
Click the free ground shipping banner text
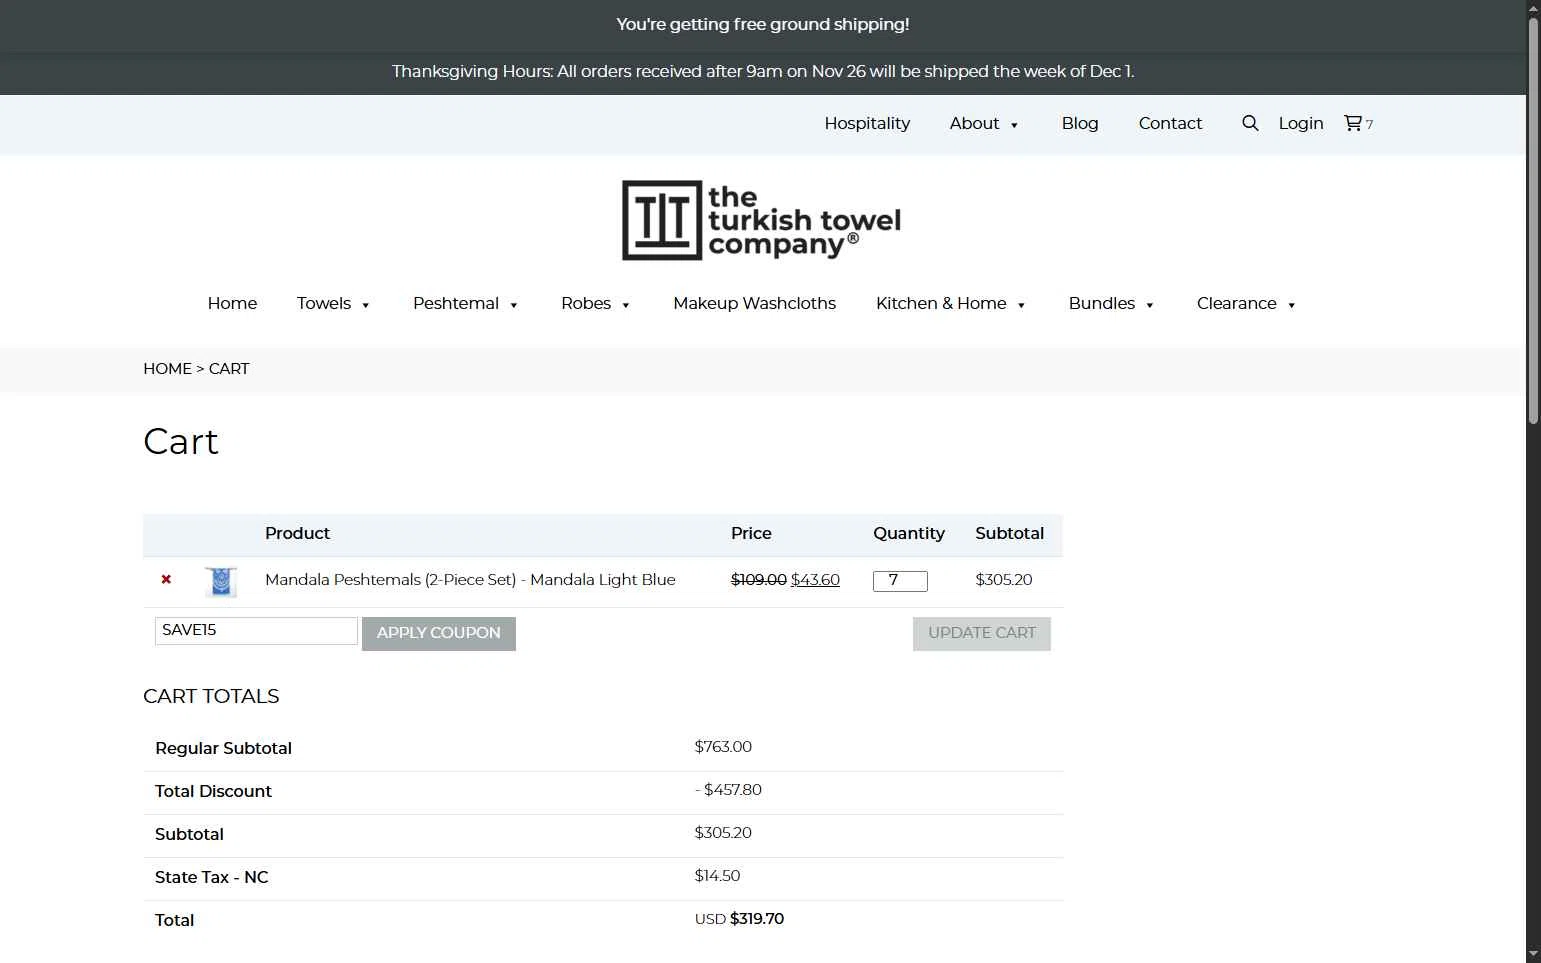click(763, 24)
